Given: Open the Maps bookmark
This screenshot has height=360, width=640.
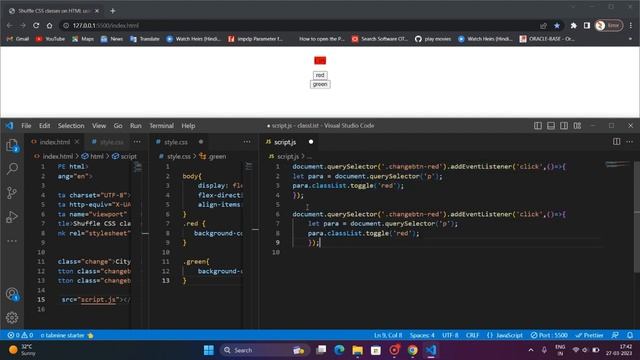Looking at the screenshot, I should (x=83, y=39).
